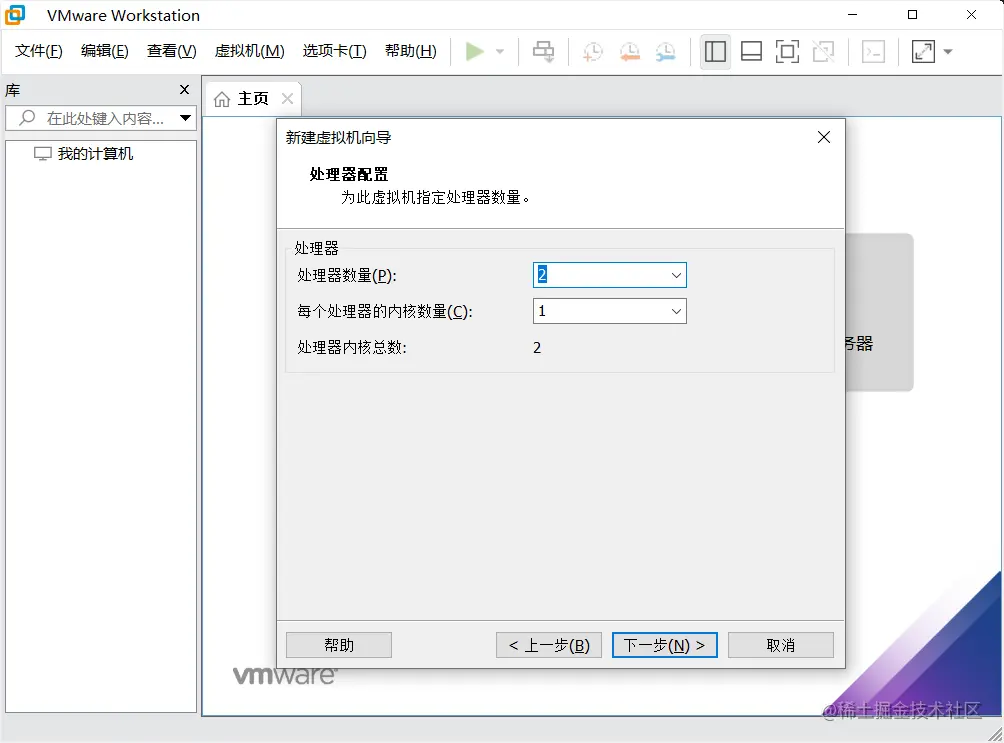The image size is (1004, 743).
Task: Enter full screen mode
Action: pos(787,51)
